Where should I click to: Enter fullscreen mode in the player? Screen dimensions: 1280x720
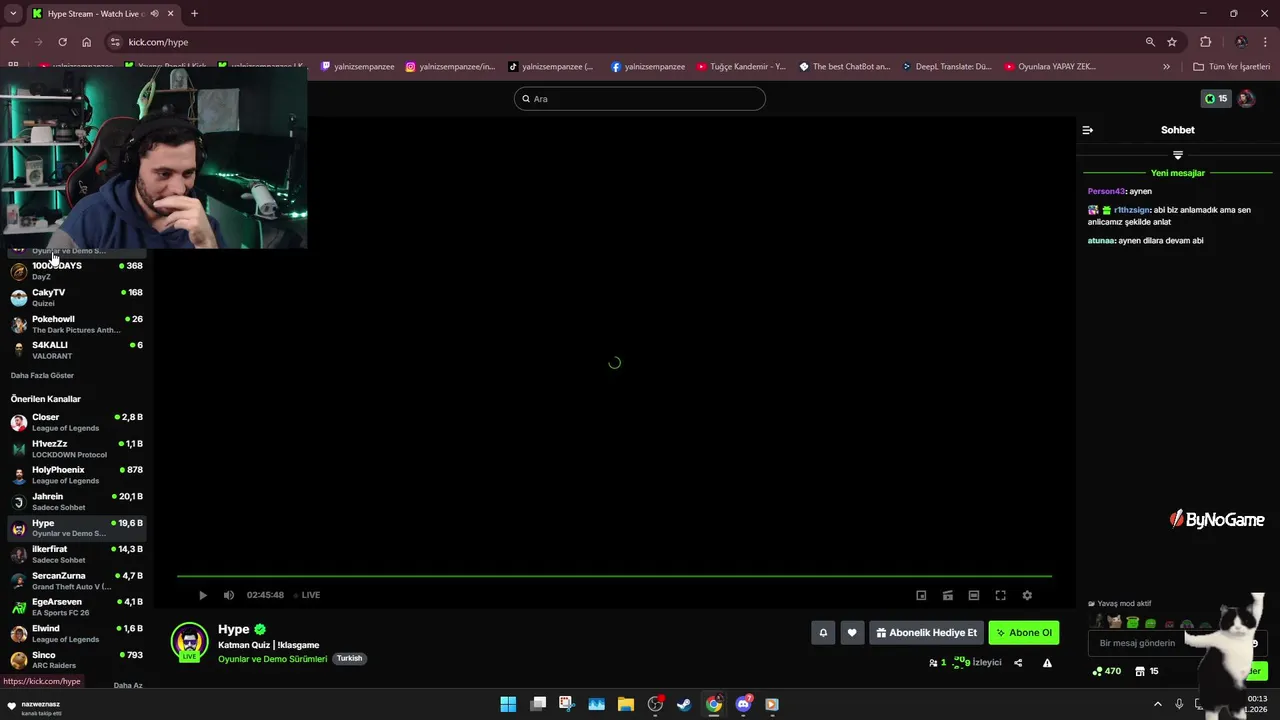point(1000,595)
